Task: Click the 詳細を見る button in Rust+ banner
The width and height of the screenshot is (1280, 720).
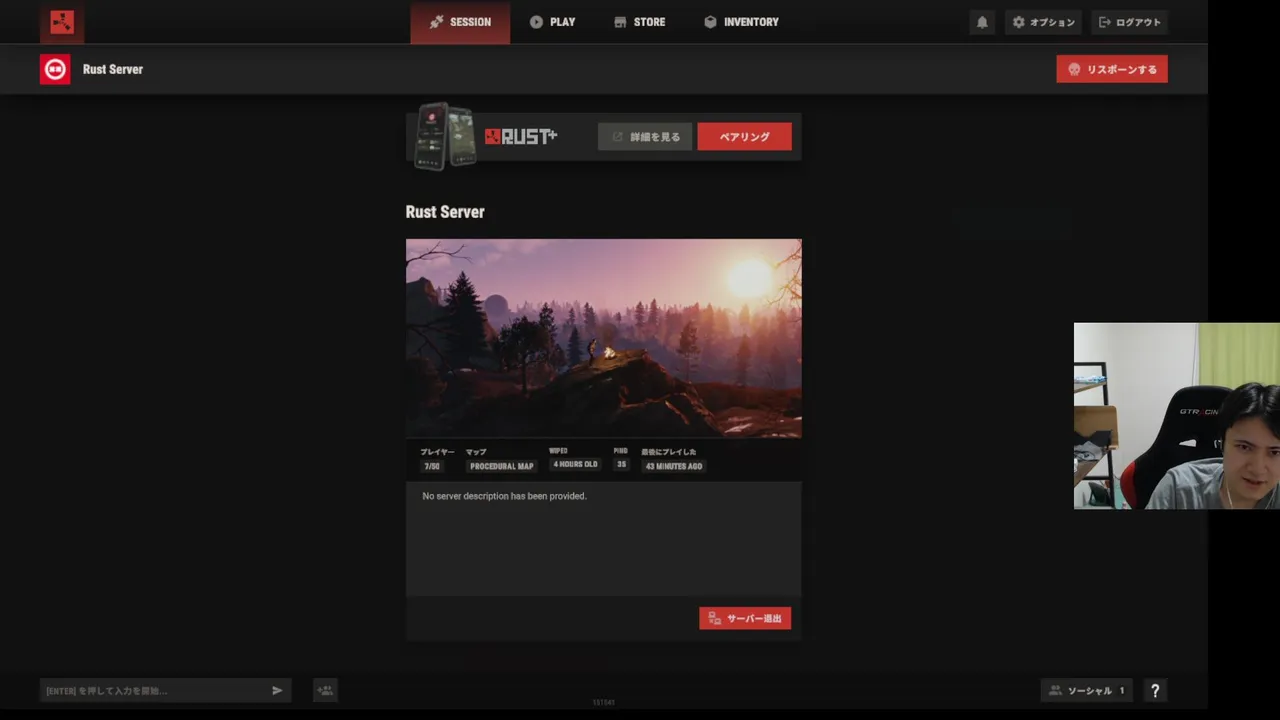Action: [x=645, y=137]
